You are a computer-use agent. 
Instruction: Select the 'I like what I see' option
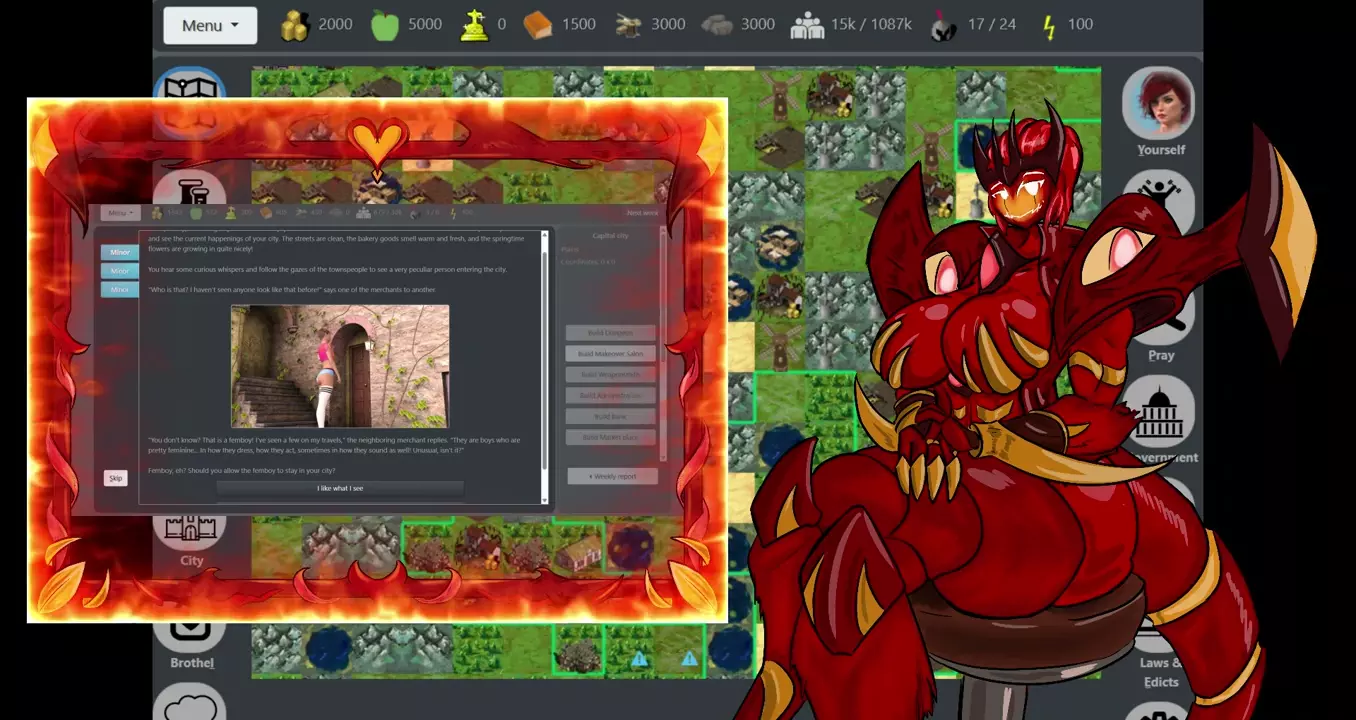pyautogui.click(x=340, y=488)
